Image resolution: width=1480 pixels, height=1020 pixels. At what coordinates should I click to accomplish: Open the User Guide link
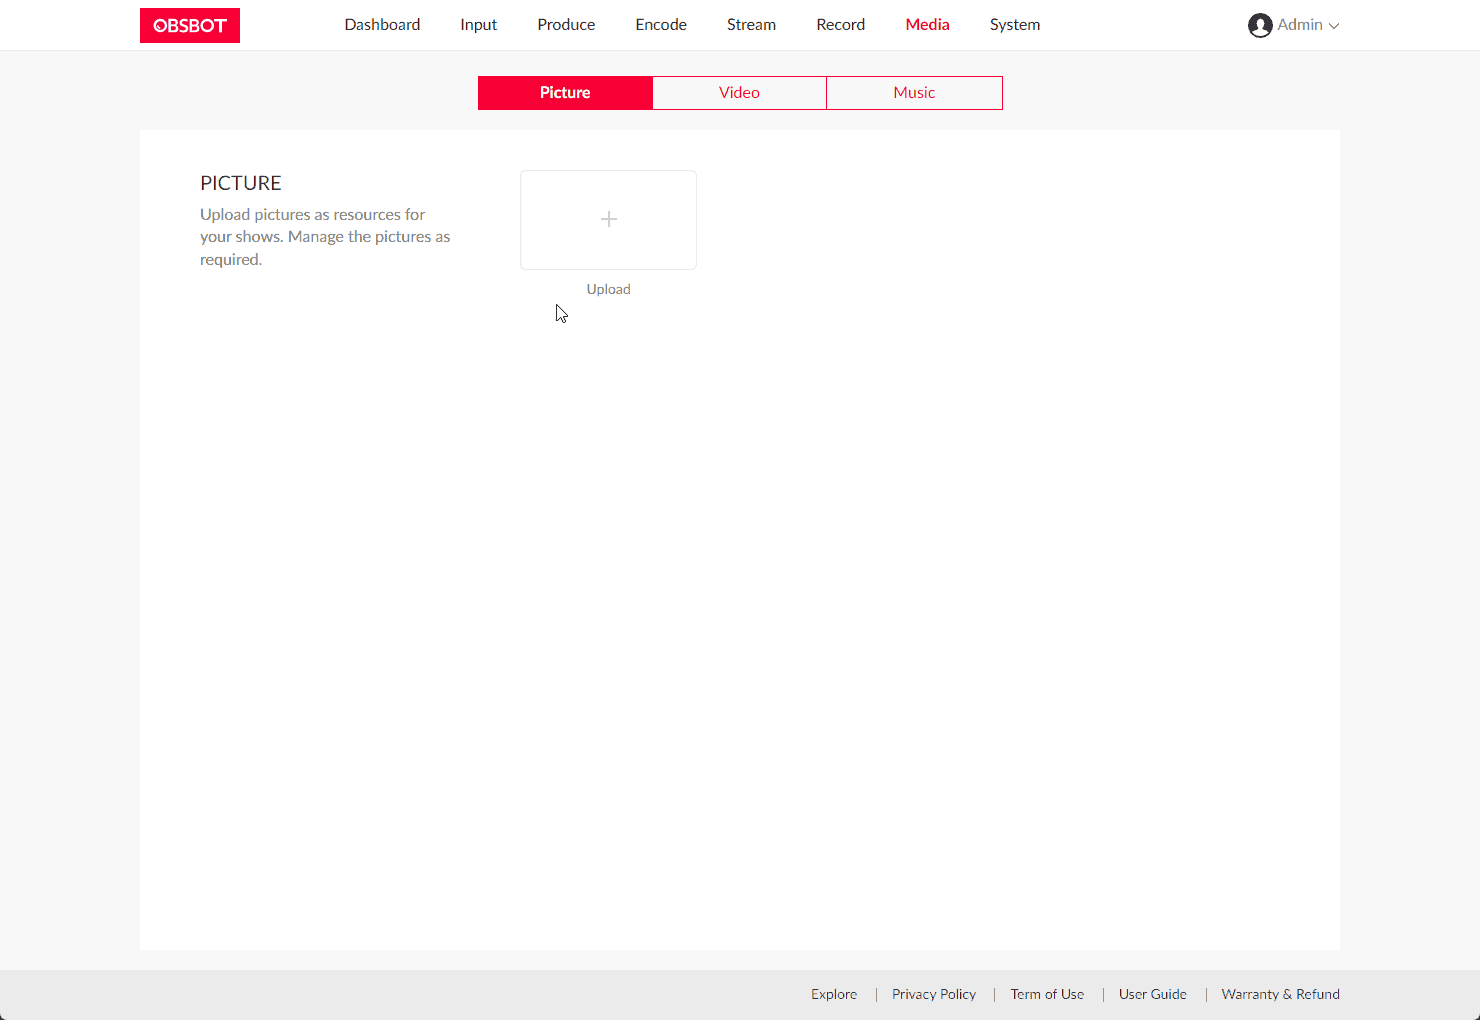(1153, 994)
